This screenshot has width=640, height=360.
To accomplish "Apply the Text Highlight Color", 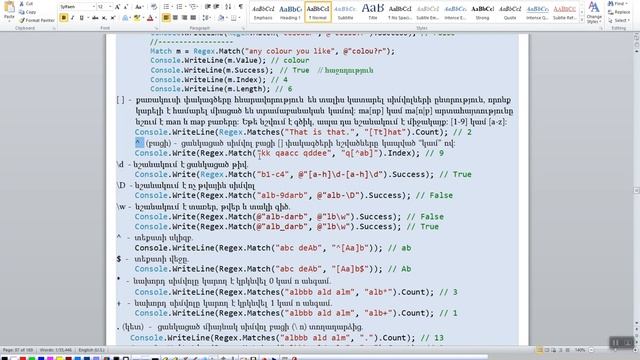I will coord(138,18).
